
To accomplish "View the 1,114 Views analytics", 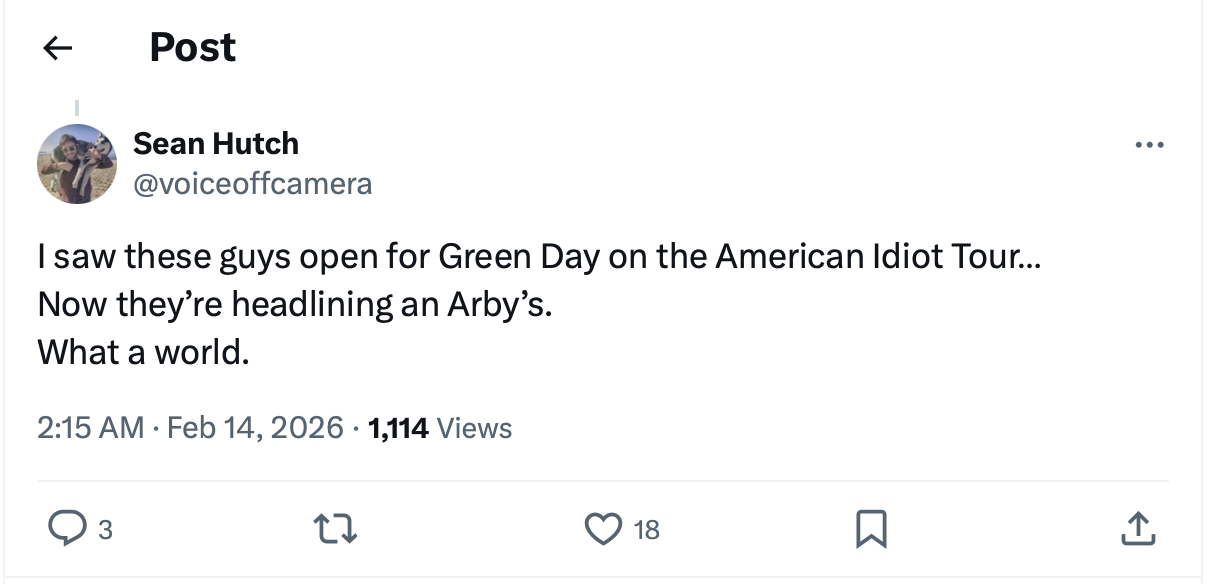I will point(440,428).
